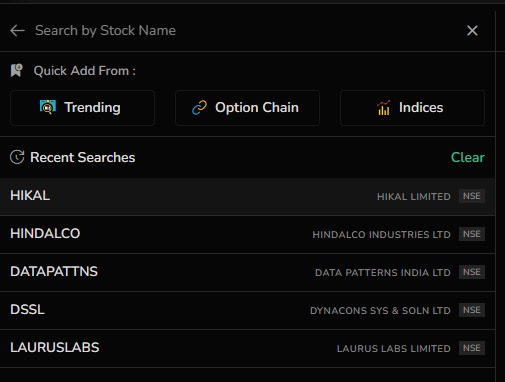
Task: Select HINDALCO from recent searches
Action: 247,234
